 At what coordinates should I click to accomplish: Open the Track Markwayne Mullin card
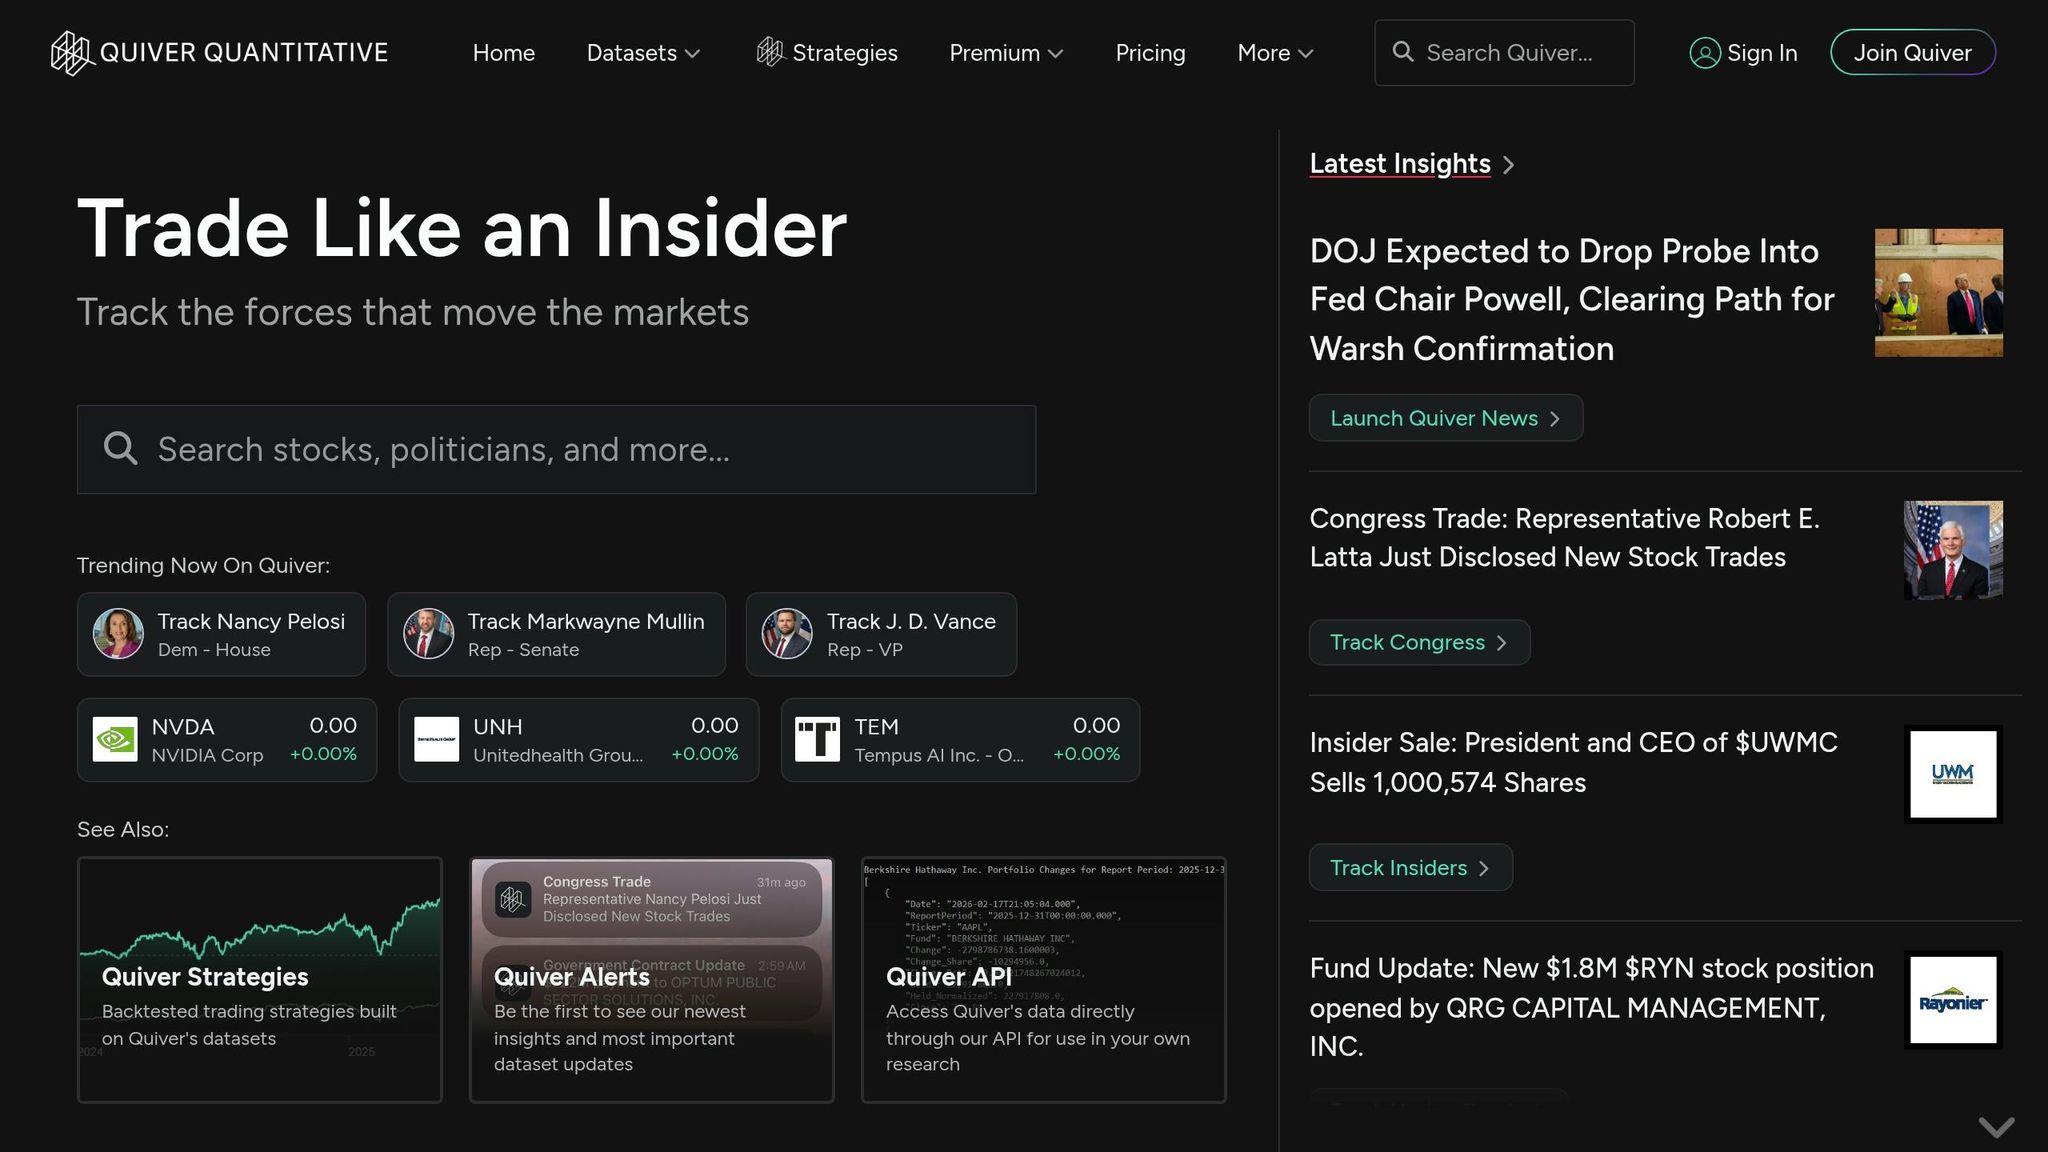556,634
